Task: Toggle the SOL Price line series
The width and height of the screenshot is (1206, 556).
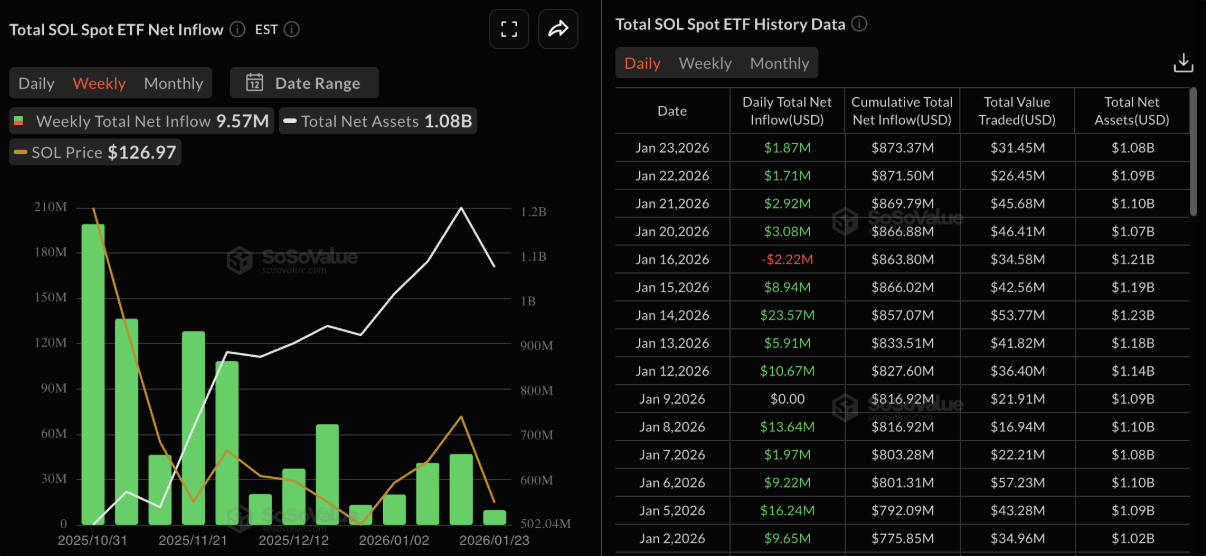Action: (x=95, y=152)
